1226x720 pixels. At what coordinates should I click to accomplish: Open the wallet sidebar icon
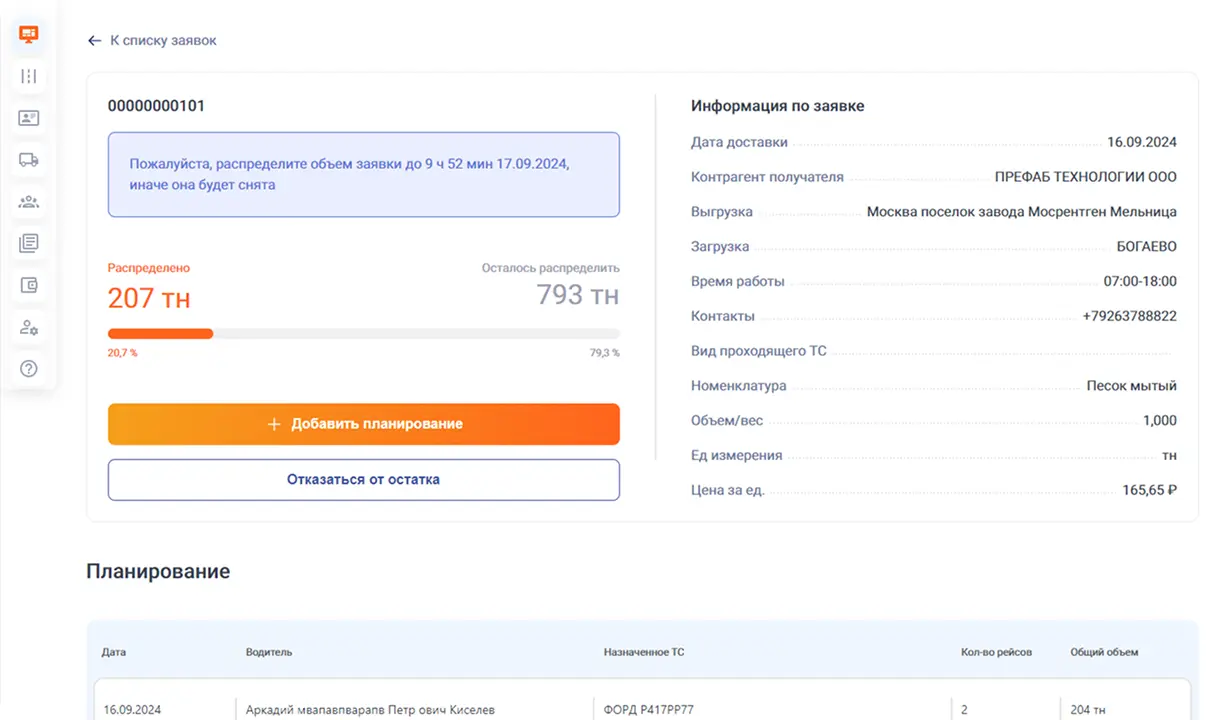(x=29, y=285)
